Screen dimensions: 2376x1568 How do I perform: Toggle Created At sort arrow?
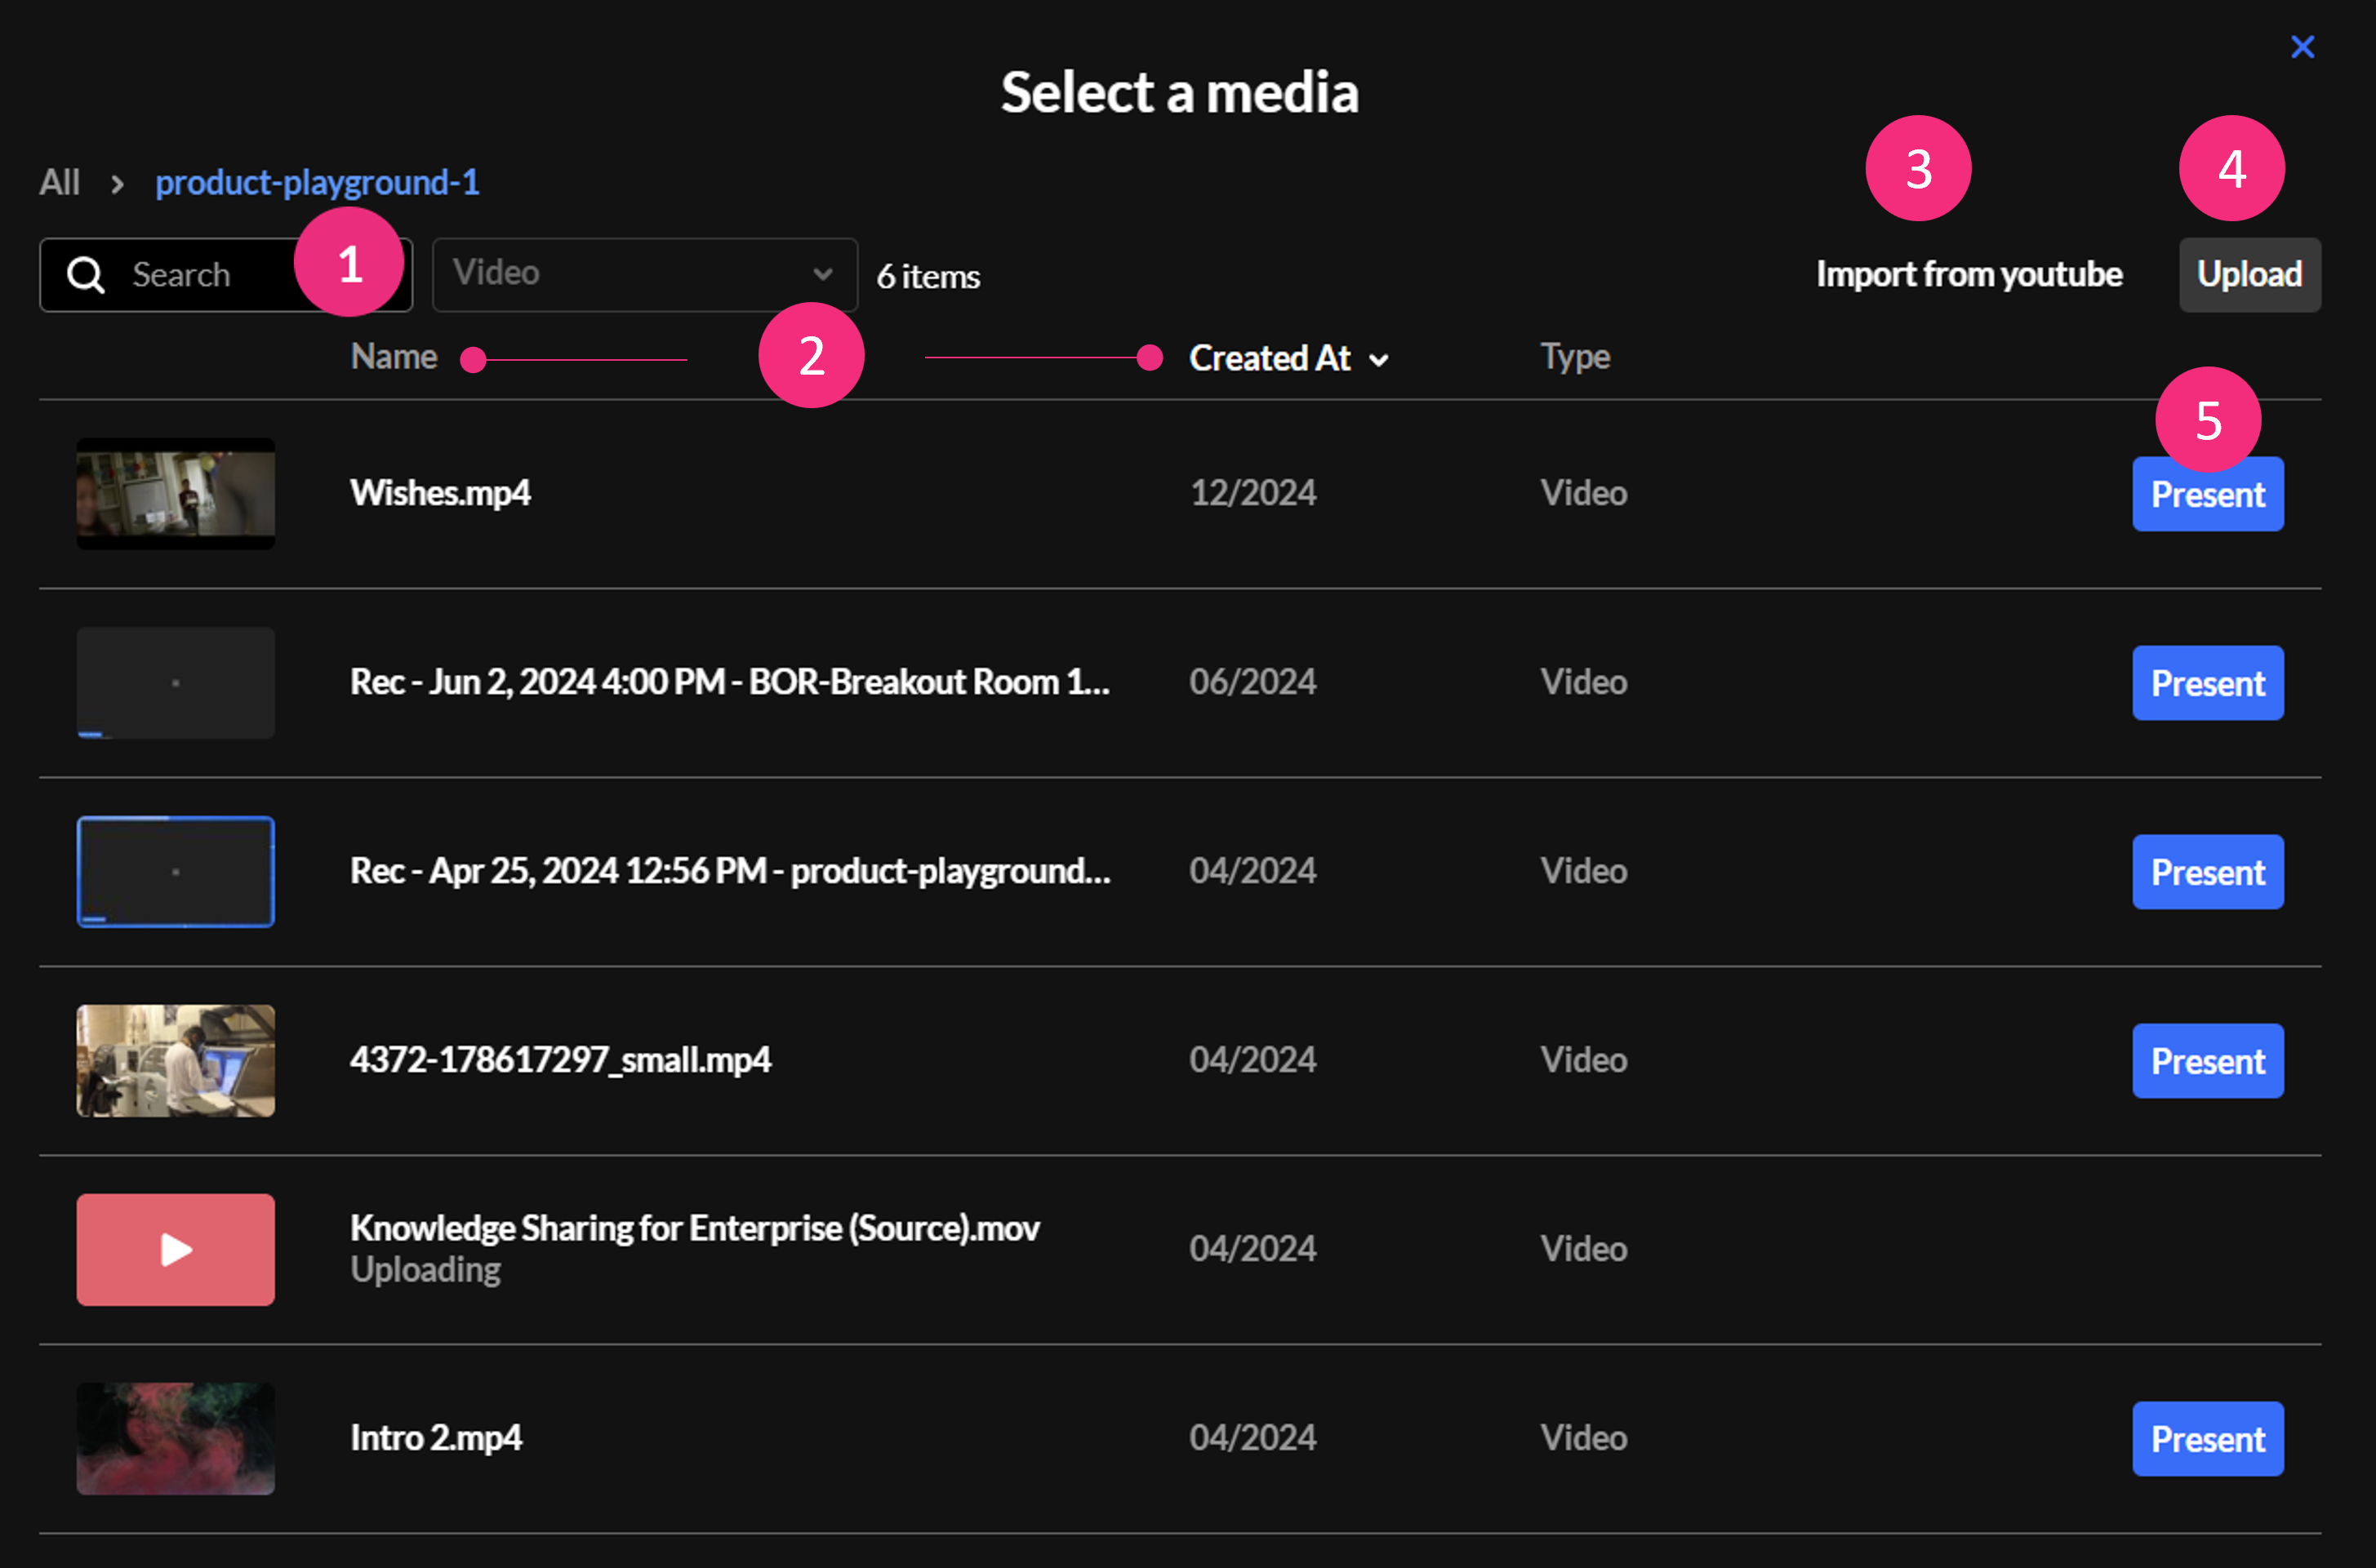coord(1379,360)
